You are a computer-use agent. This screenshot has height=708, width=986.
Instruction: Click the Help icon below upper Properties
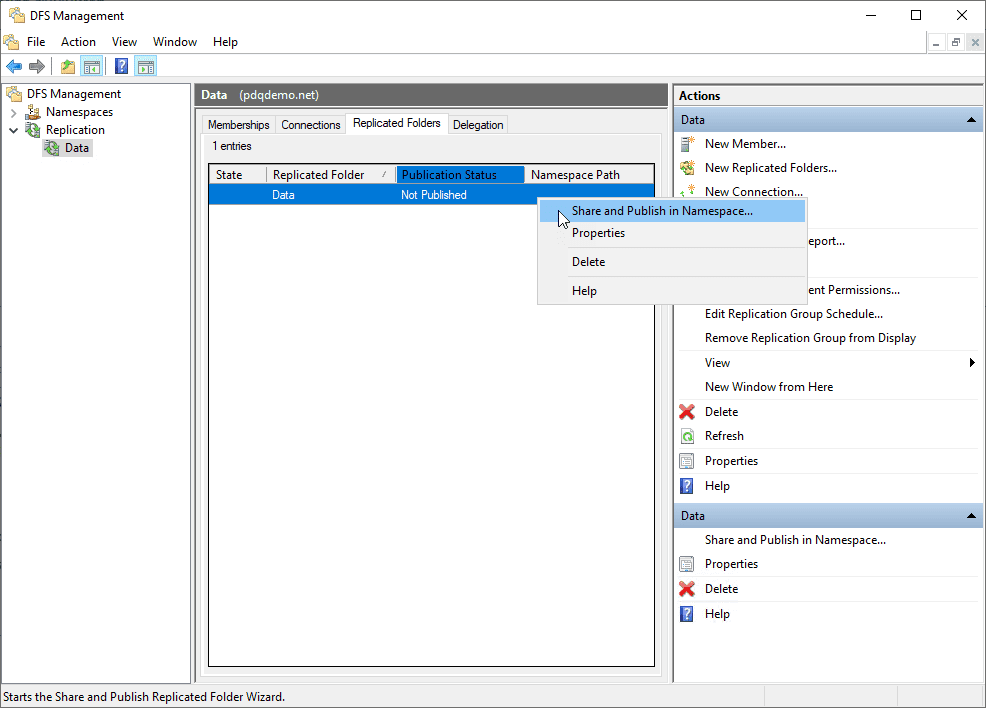(x=687, y=486)
